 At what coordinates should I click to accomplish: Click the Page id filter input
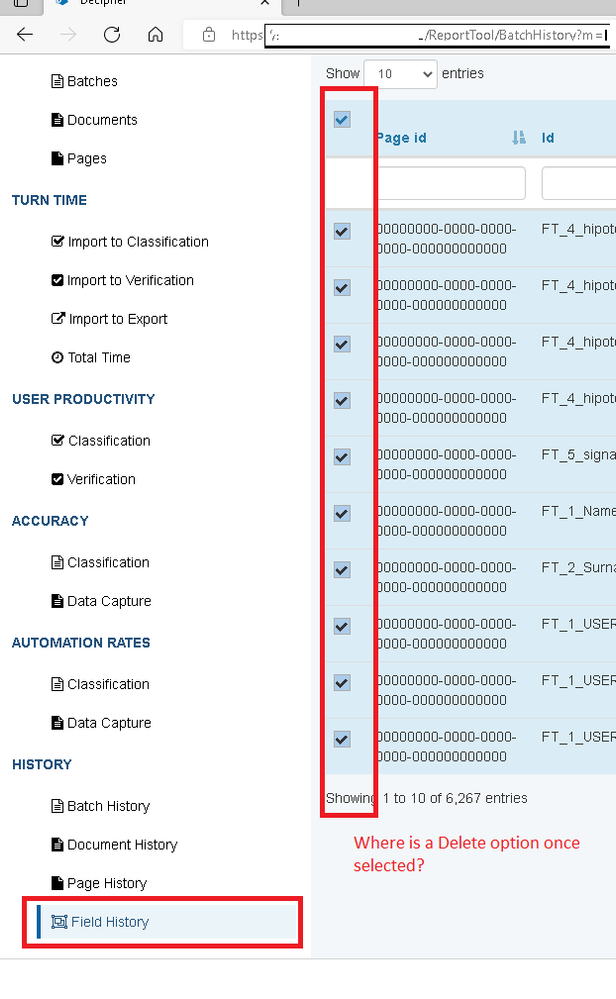(451, 183)
